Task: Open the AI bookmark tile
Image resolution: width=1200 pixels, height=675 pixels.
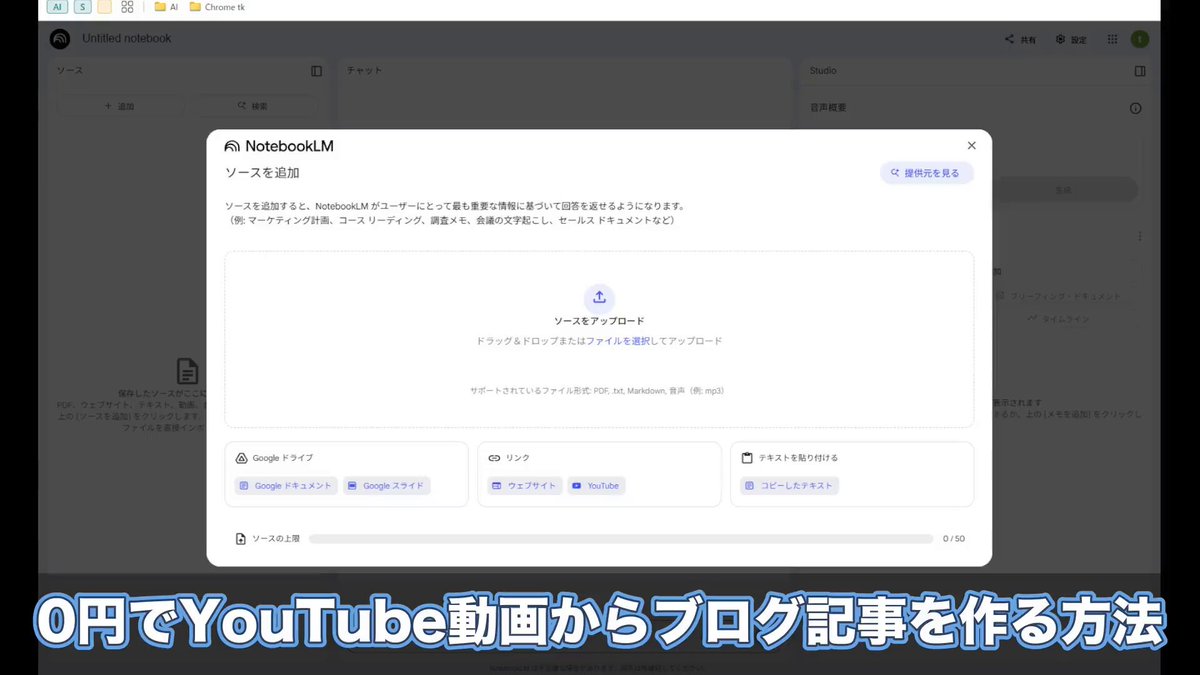Action: (x=57, y=7)
